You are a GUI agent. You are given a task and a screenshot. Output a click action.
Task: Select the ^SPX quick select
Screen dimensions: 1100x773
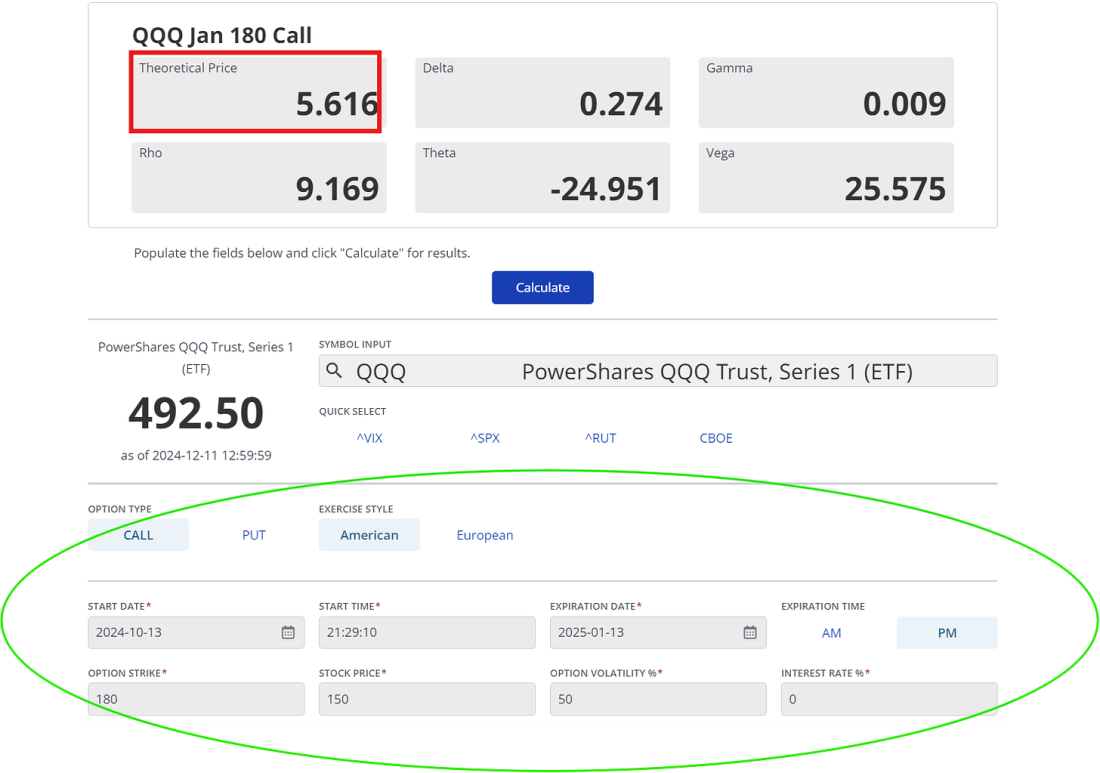(484, 437)
